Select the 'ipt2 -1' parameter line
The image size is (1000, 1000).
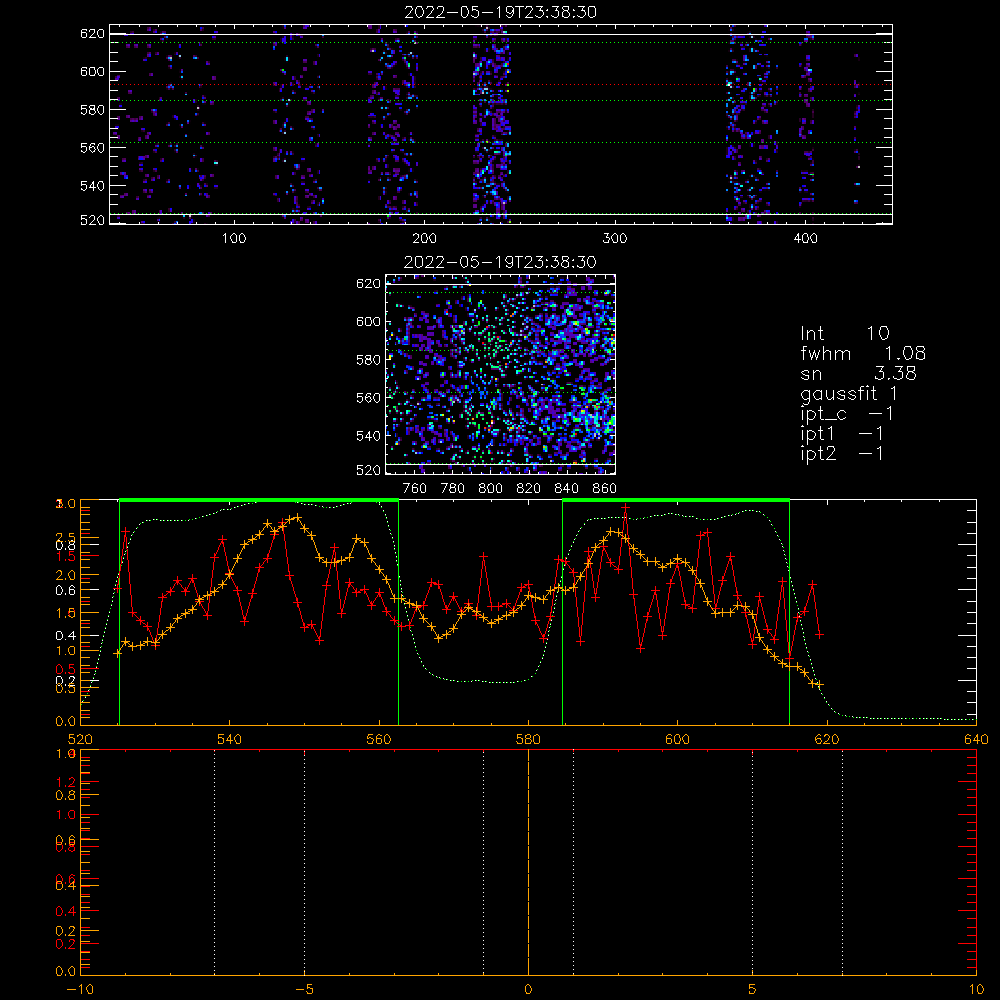tap(842, 453)
